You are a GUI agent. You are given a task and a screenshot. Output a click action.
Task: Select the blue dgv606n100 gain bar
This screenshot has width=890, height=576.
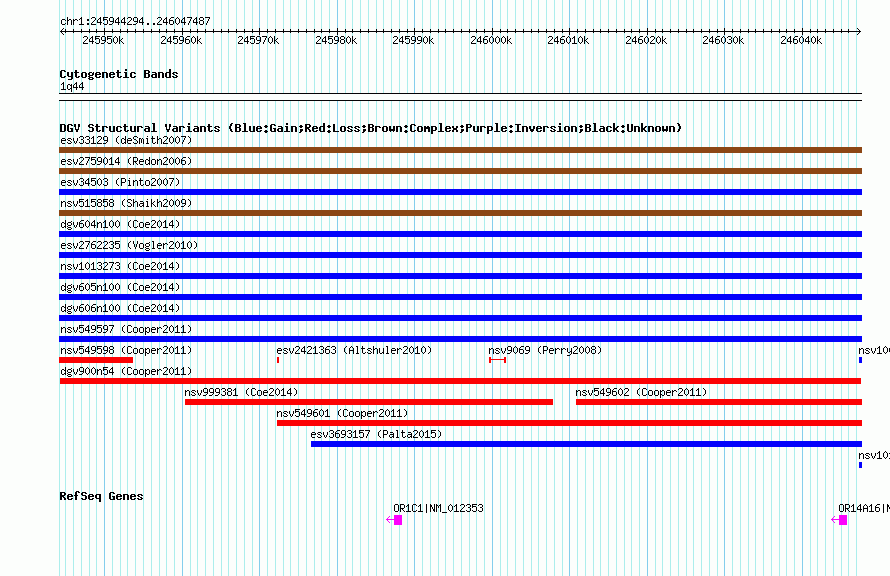click(460, 318)
